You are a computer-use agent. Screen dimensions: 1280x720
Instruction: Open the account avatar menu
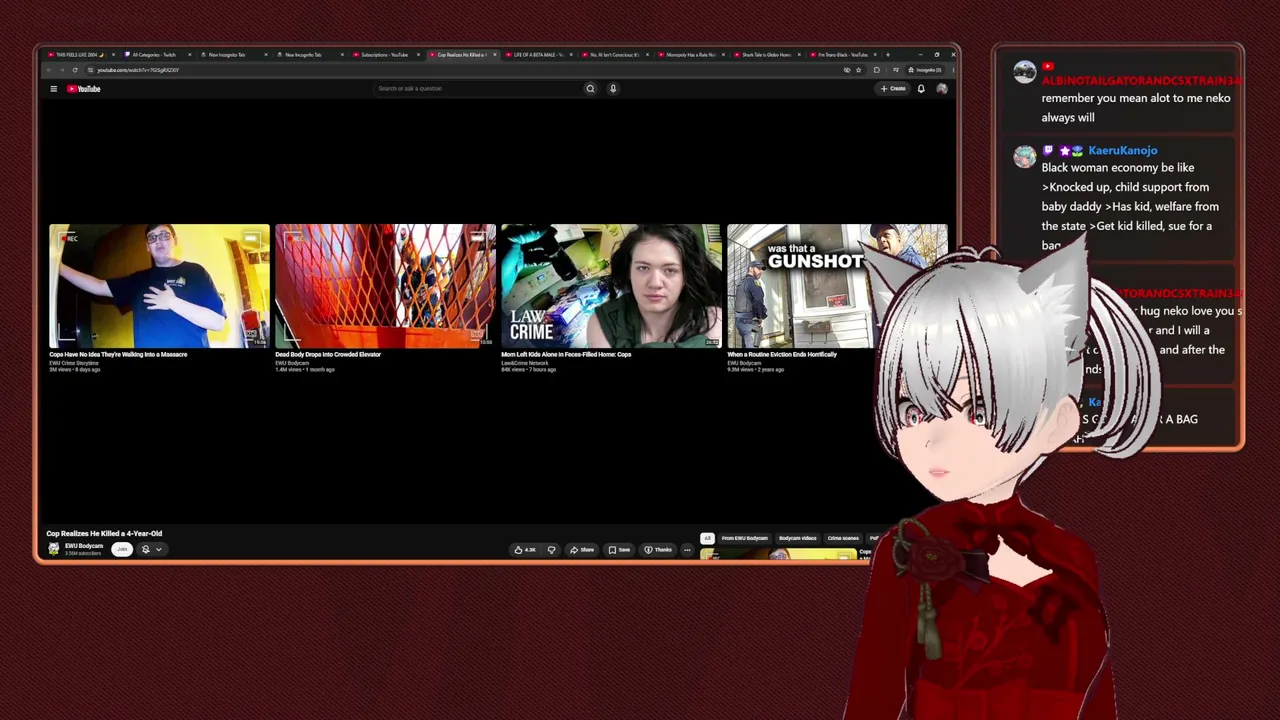941,89
